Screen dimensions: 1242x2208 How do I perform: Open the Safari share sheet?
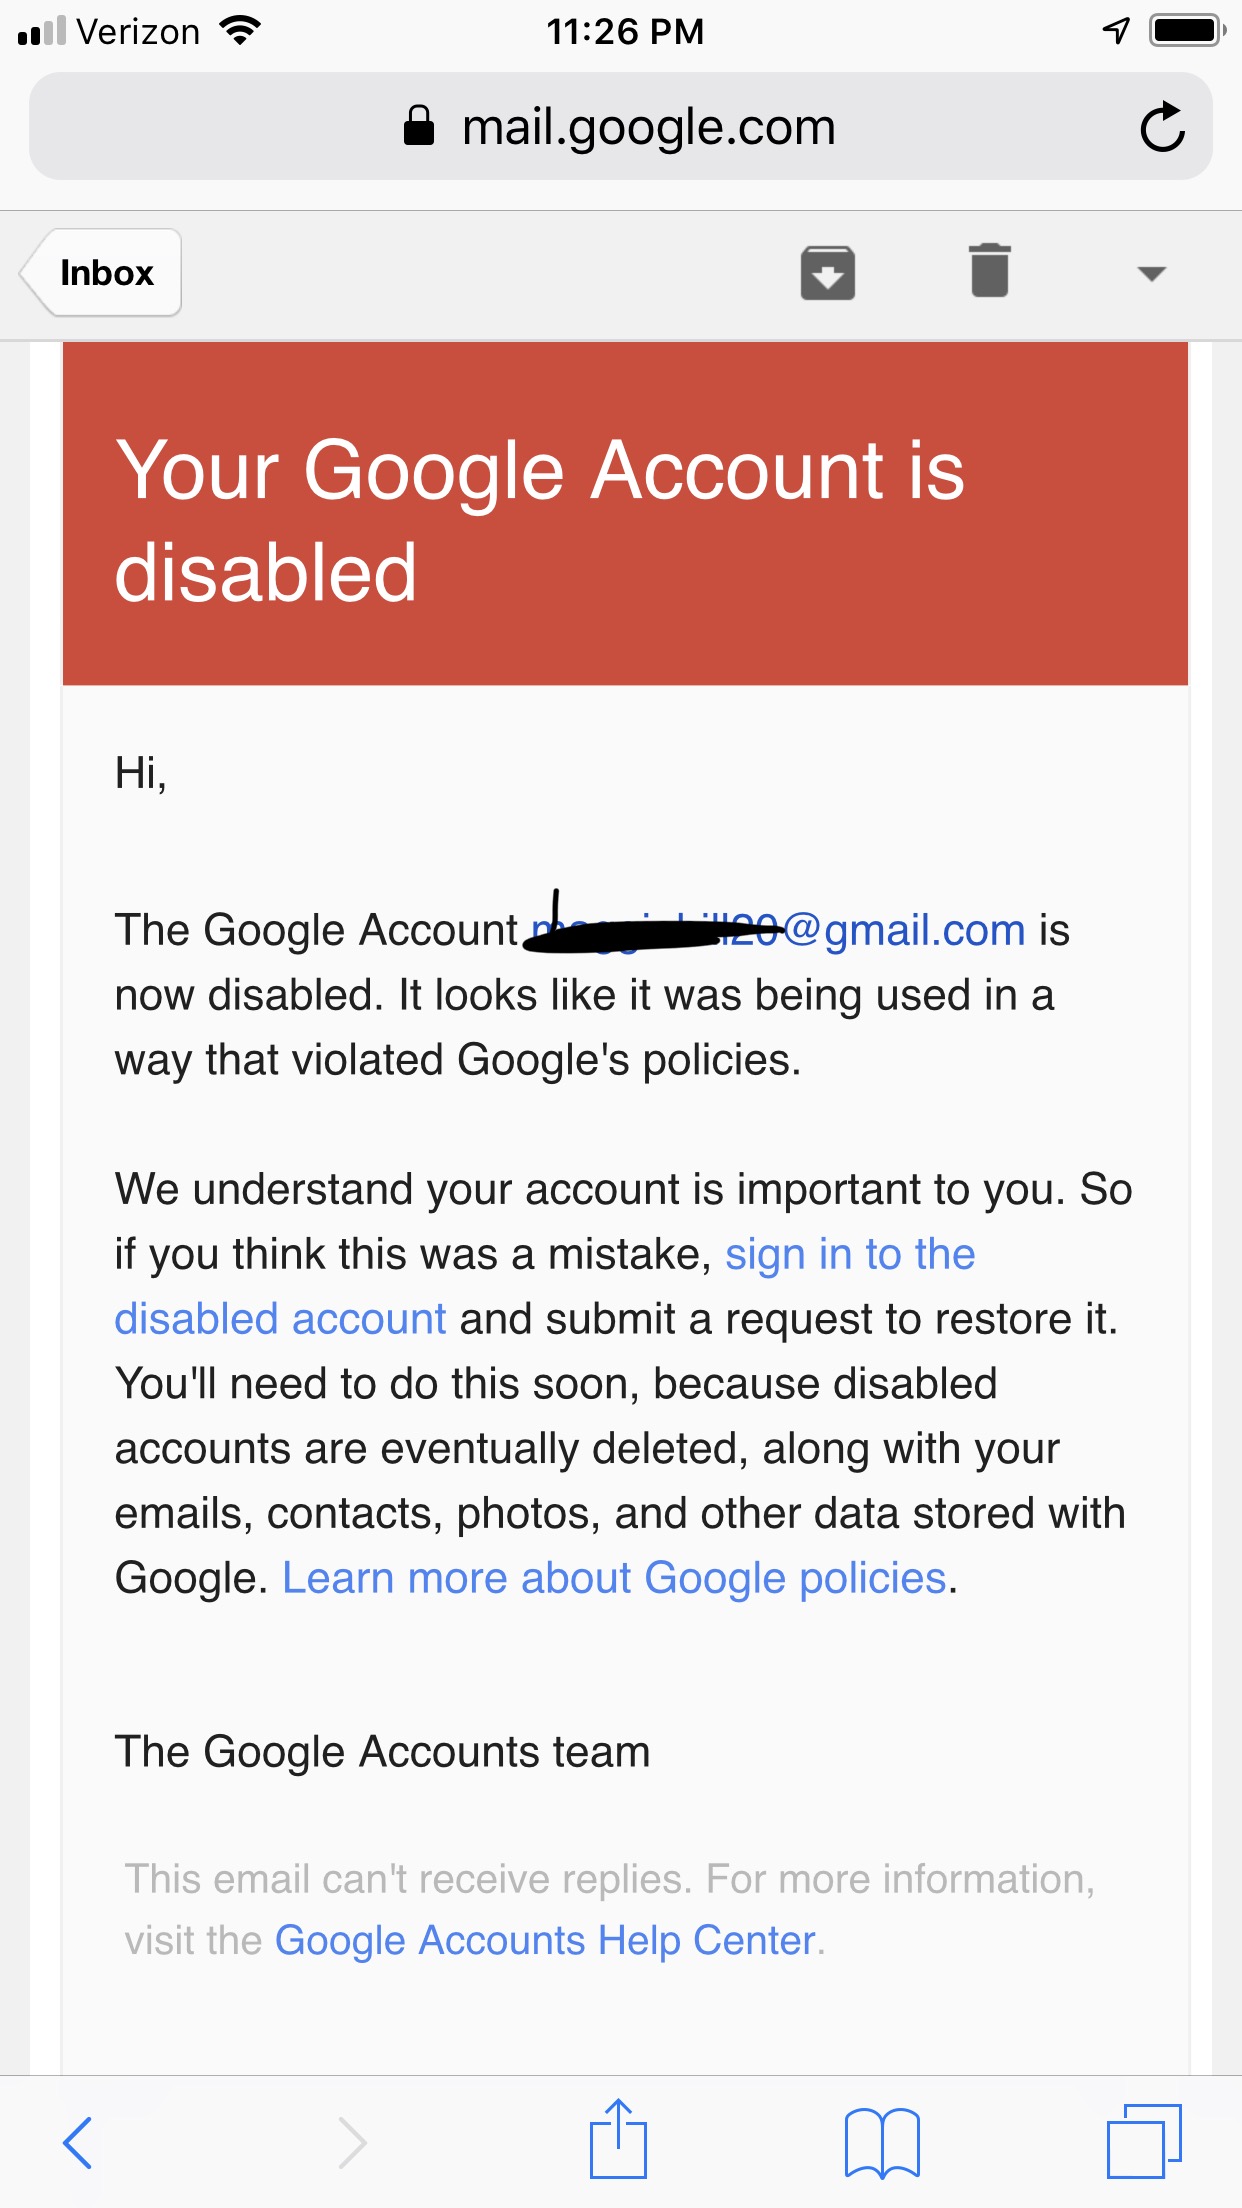click(x=618, y=2140)
